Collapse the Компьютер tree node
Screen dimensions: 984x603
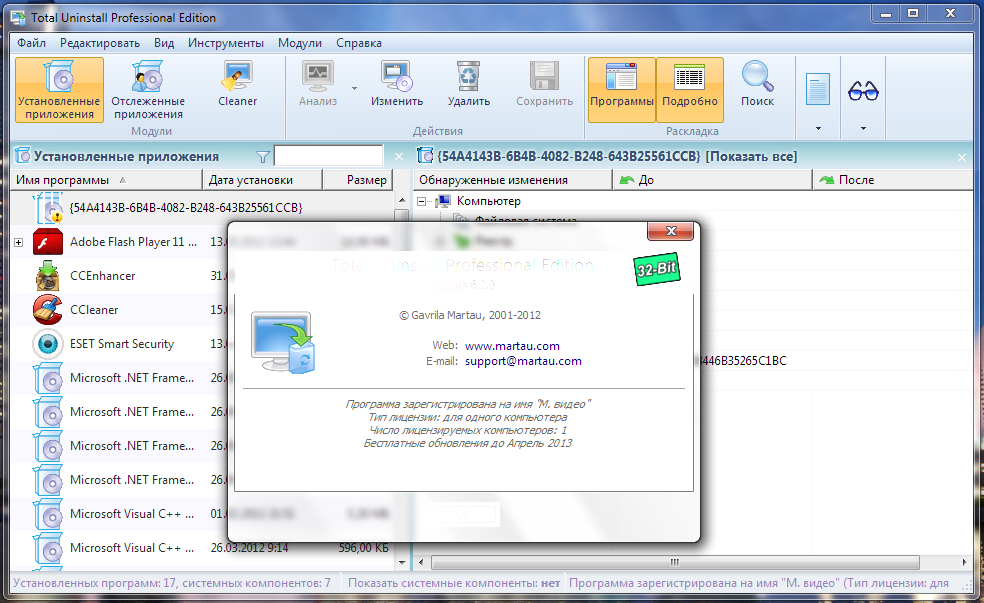(422, 201)
